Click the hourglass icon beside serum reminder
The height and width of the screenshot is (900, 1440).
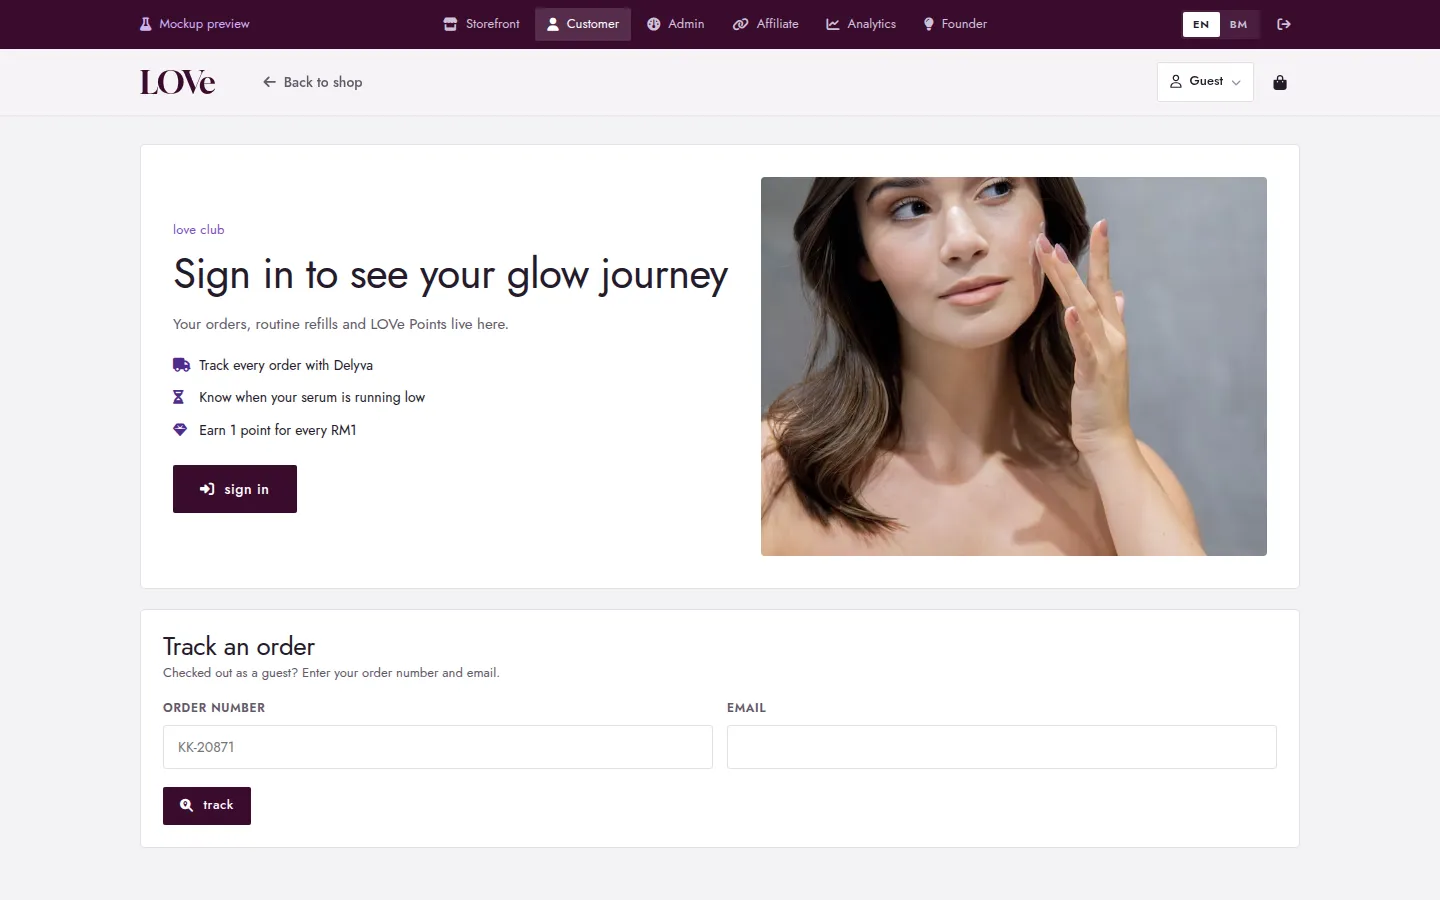pyautogui.click(x=179, y=397)
